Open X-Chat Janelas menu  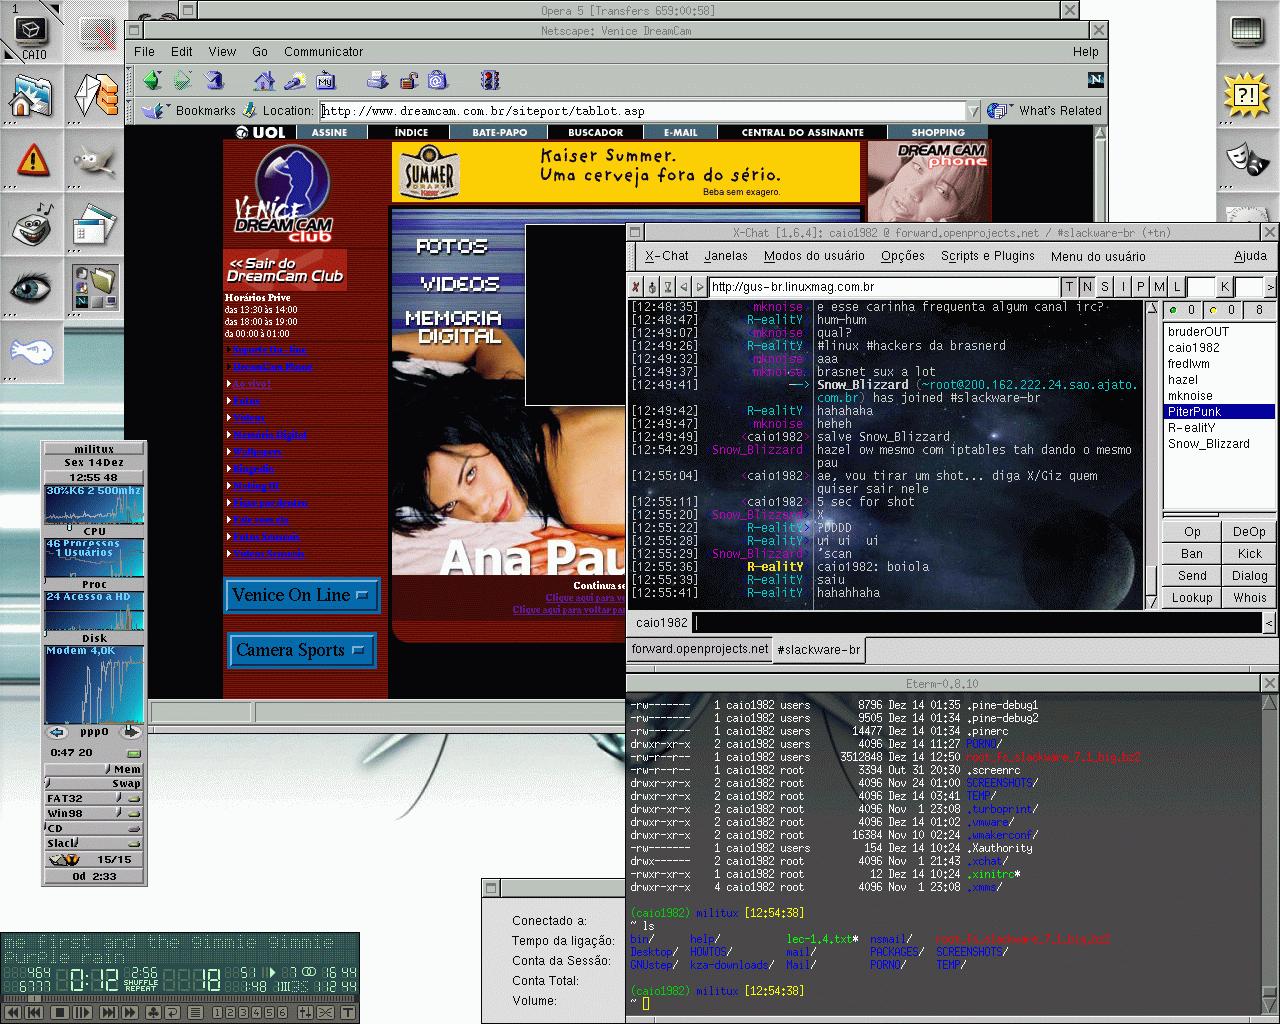[726, 256]
